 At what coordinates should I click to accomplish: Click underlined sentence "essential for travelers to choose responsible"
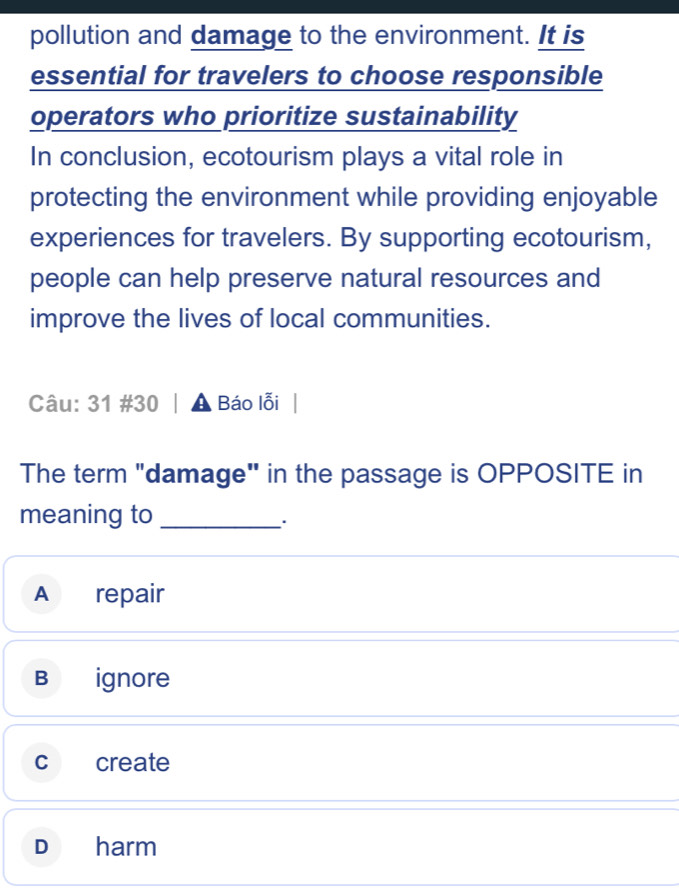click(317, 76)
